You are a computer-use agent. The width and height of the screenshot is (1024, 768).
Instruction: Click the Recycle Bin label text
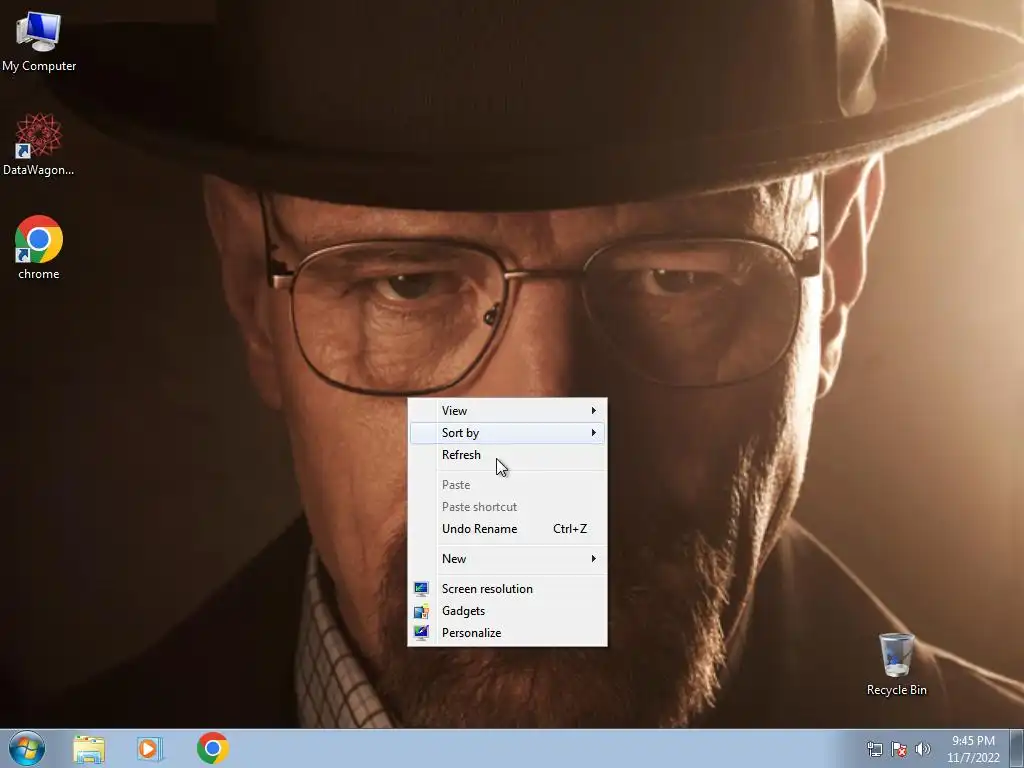pyautogui.click(x=897, y=690)
